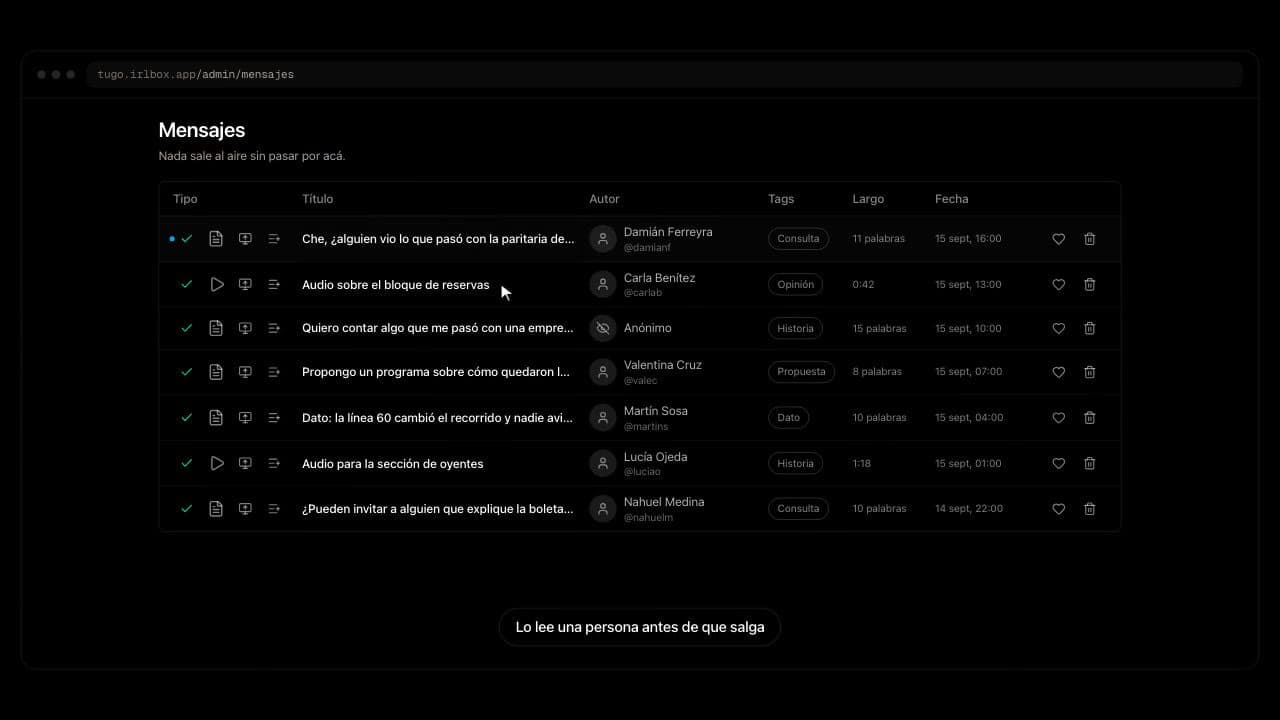Image resolution: width=1280 pixels, height=720 pixels.
Task: Toggle the green check on Damián Ferreyra's row
Action: pos(186,239)
